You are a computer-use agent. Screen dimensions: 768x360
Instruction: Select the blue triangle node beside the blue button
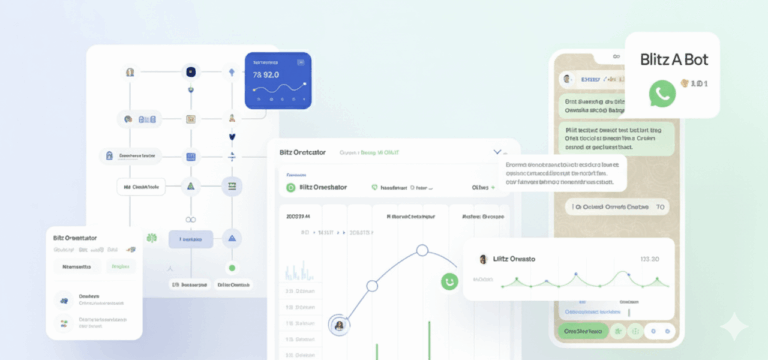click(232, 239)
